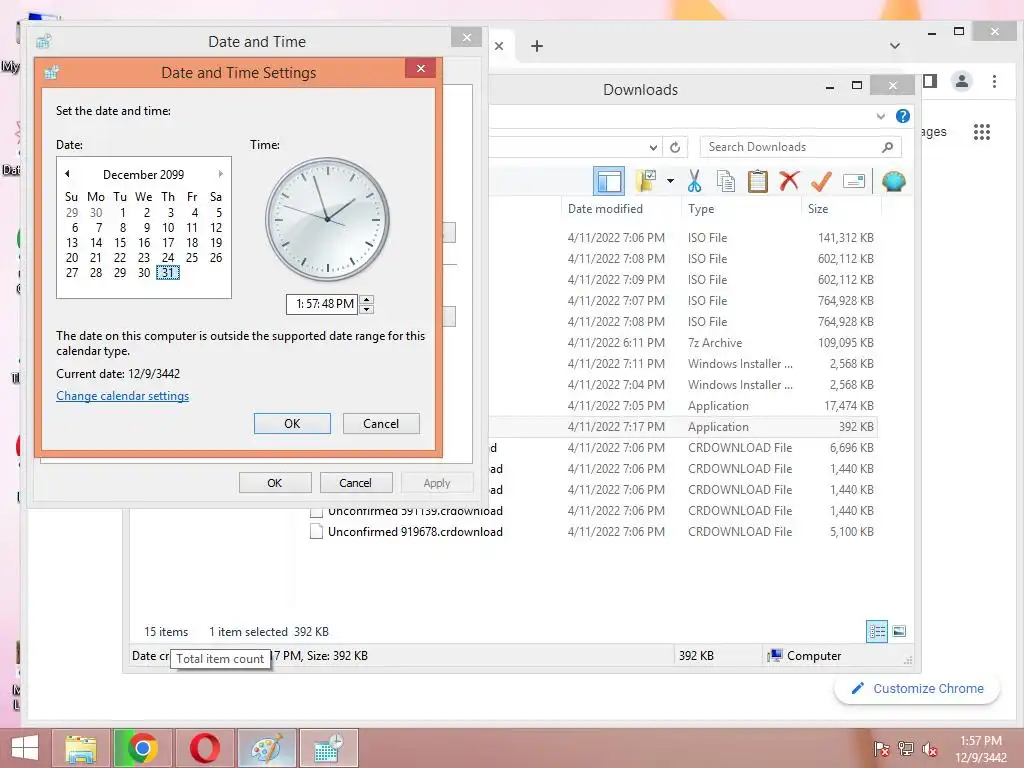
Task: Click the time field showing 1:57:48 PM
Action: (x=322, y=304)
